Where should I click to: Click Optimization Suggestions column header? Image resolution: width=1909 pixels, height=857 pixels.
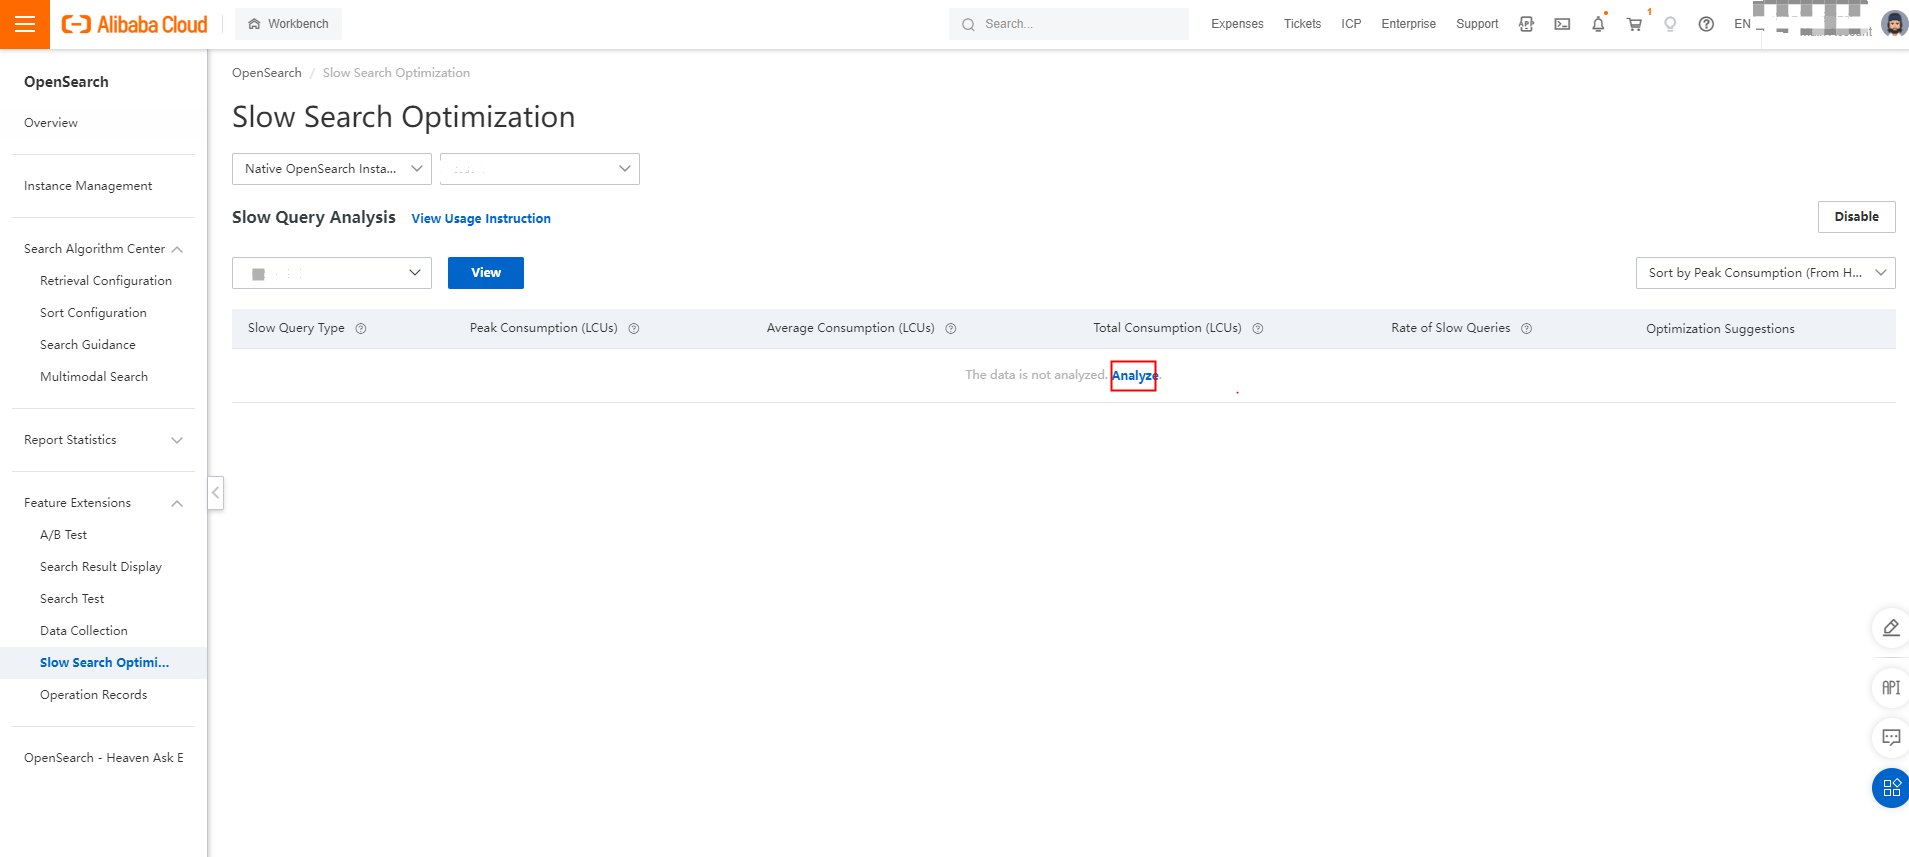pyautogui.click(x=1720, y=329)
